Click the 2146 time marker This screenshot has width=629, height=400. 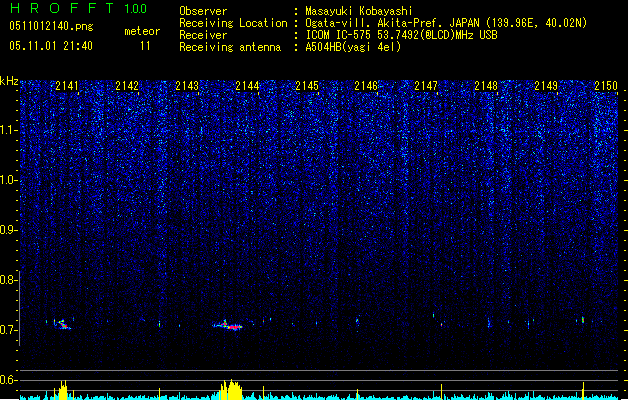(366, 86)
